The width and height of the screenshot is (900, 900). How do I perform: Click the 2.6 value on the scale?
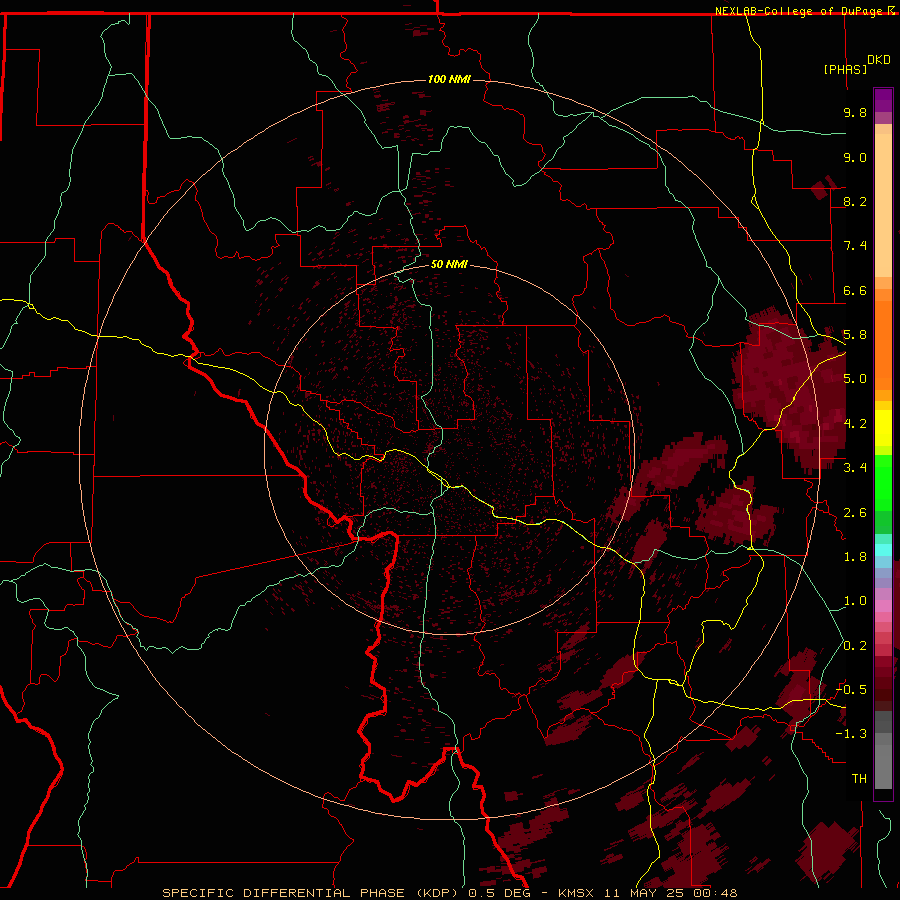coord(855,513)
